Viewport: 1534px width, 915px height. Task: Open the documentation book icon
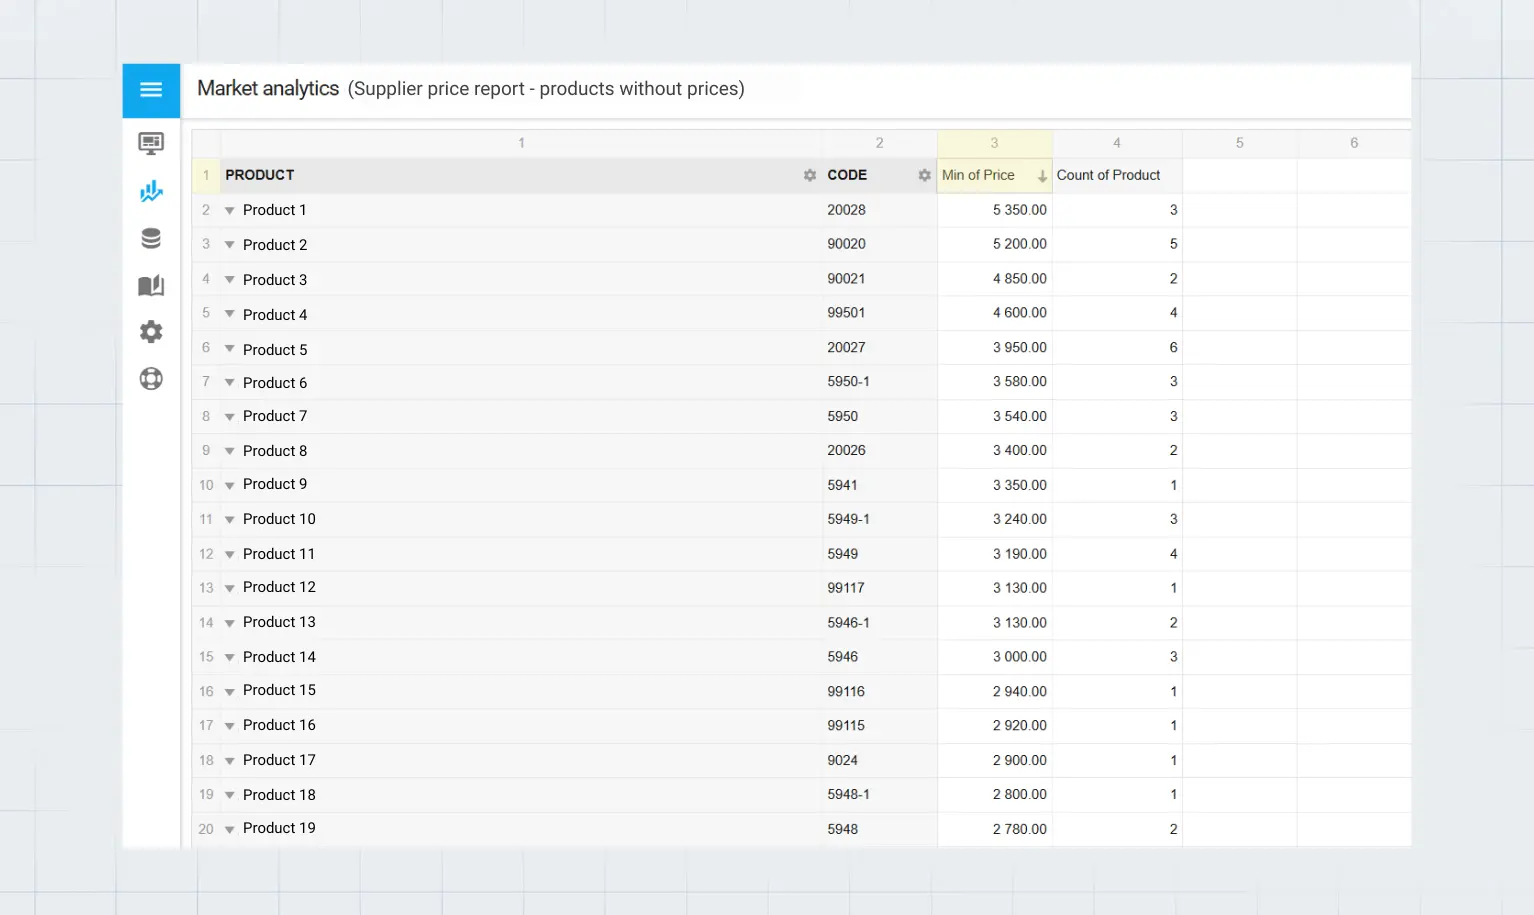click(151, 285)
